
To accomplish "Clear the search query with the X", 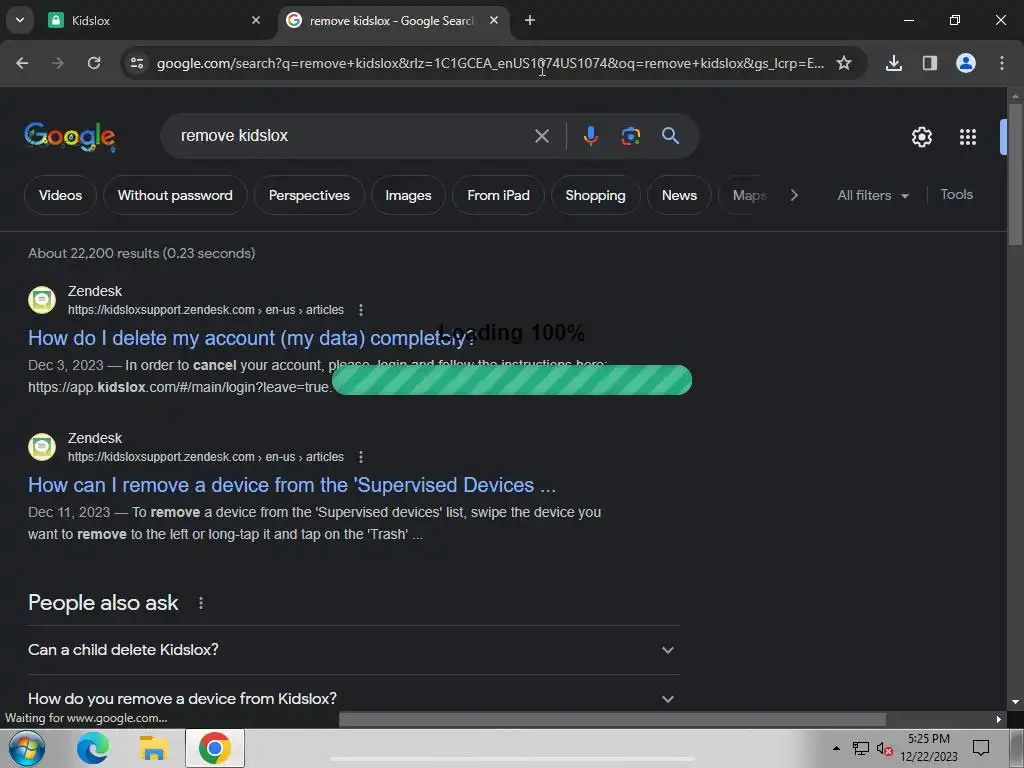I will coord(542,136).
